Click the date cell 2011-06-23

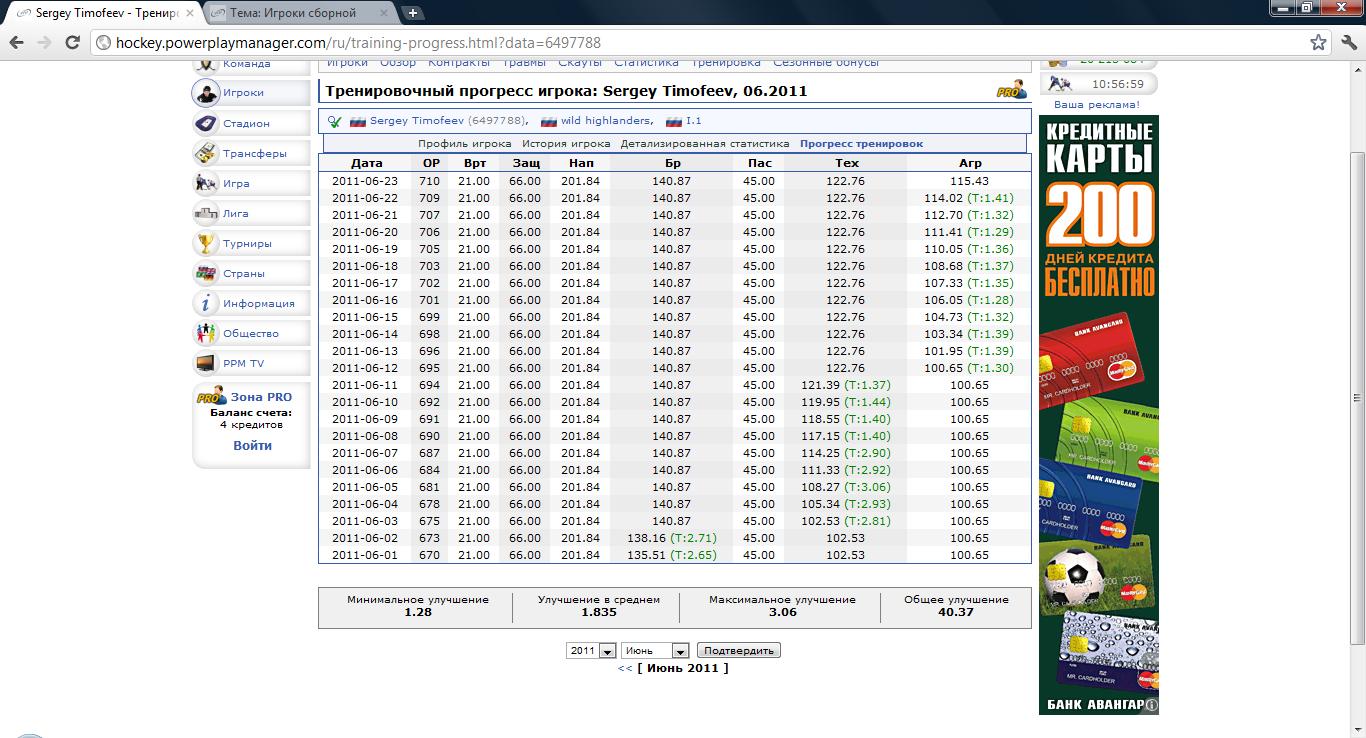coord(364,181)
